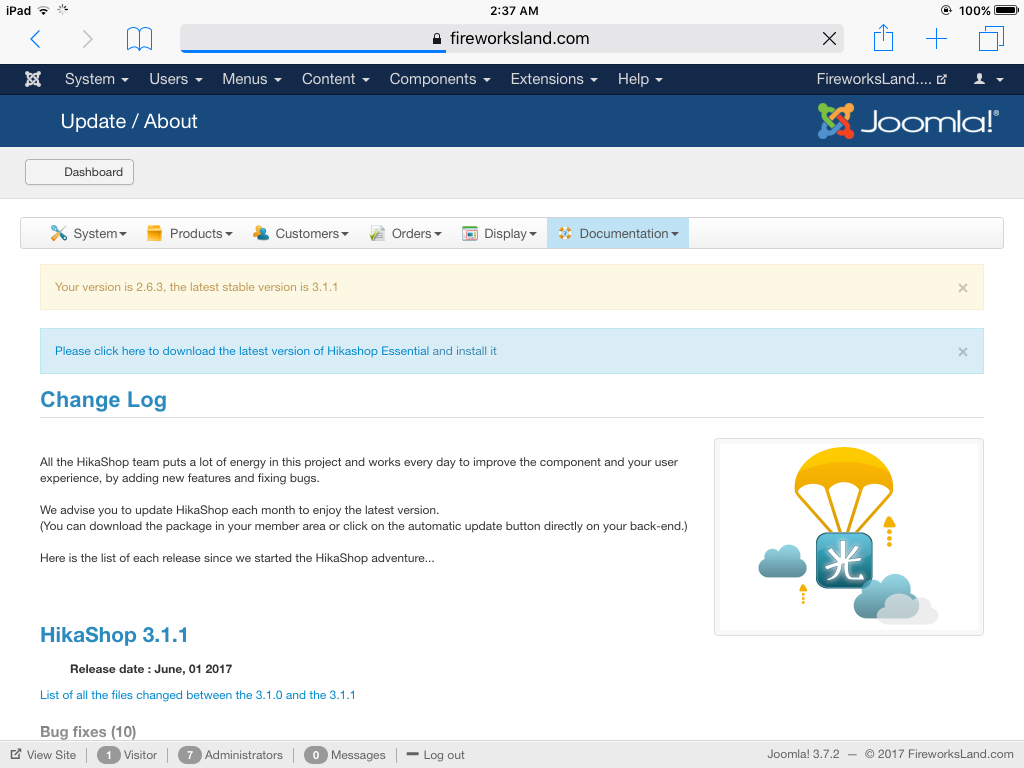Expand the HikaShop Products dropdown

[x=189, y=233]
